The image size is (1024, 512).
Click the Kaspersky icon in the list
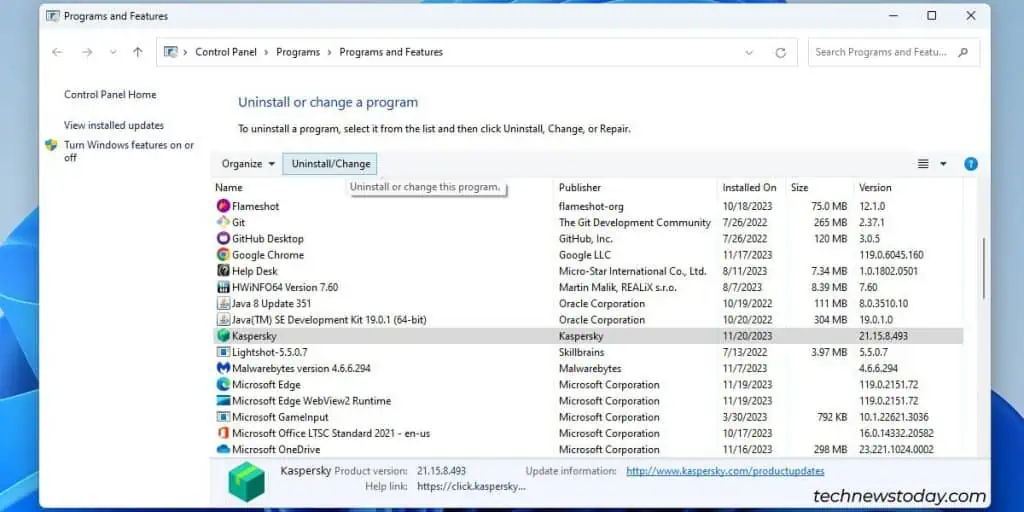(x=223, y=336)
